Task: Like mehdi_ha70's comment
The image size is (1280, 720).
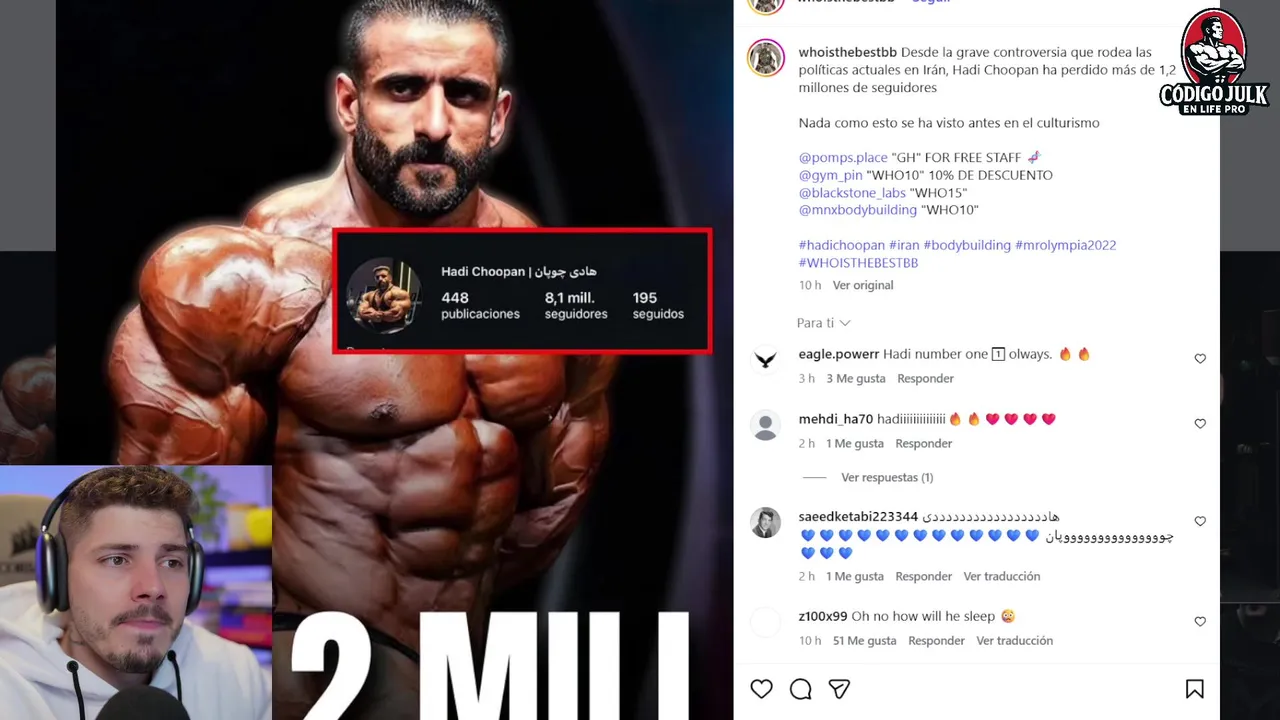Action: pyautogui.click(x=1200, y=424)
